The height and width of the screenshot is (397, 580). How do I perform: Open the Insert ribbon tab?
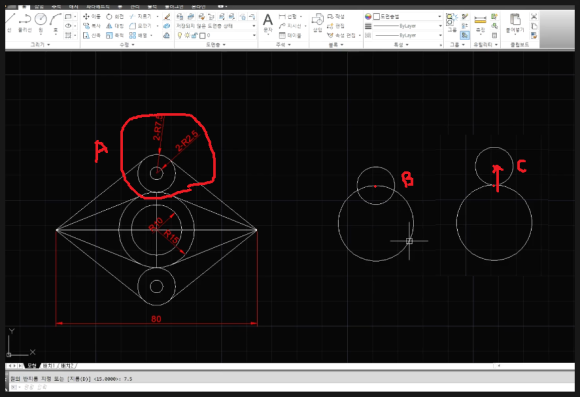[x=39, y=7]
